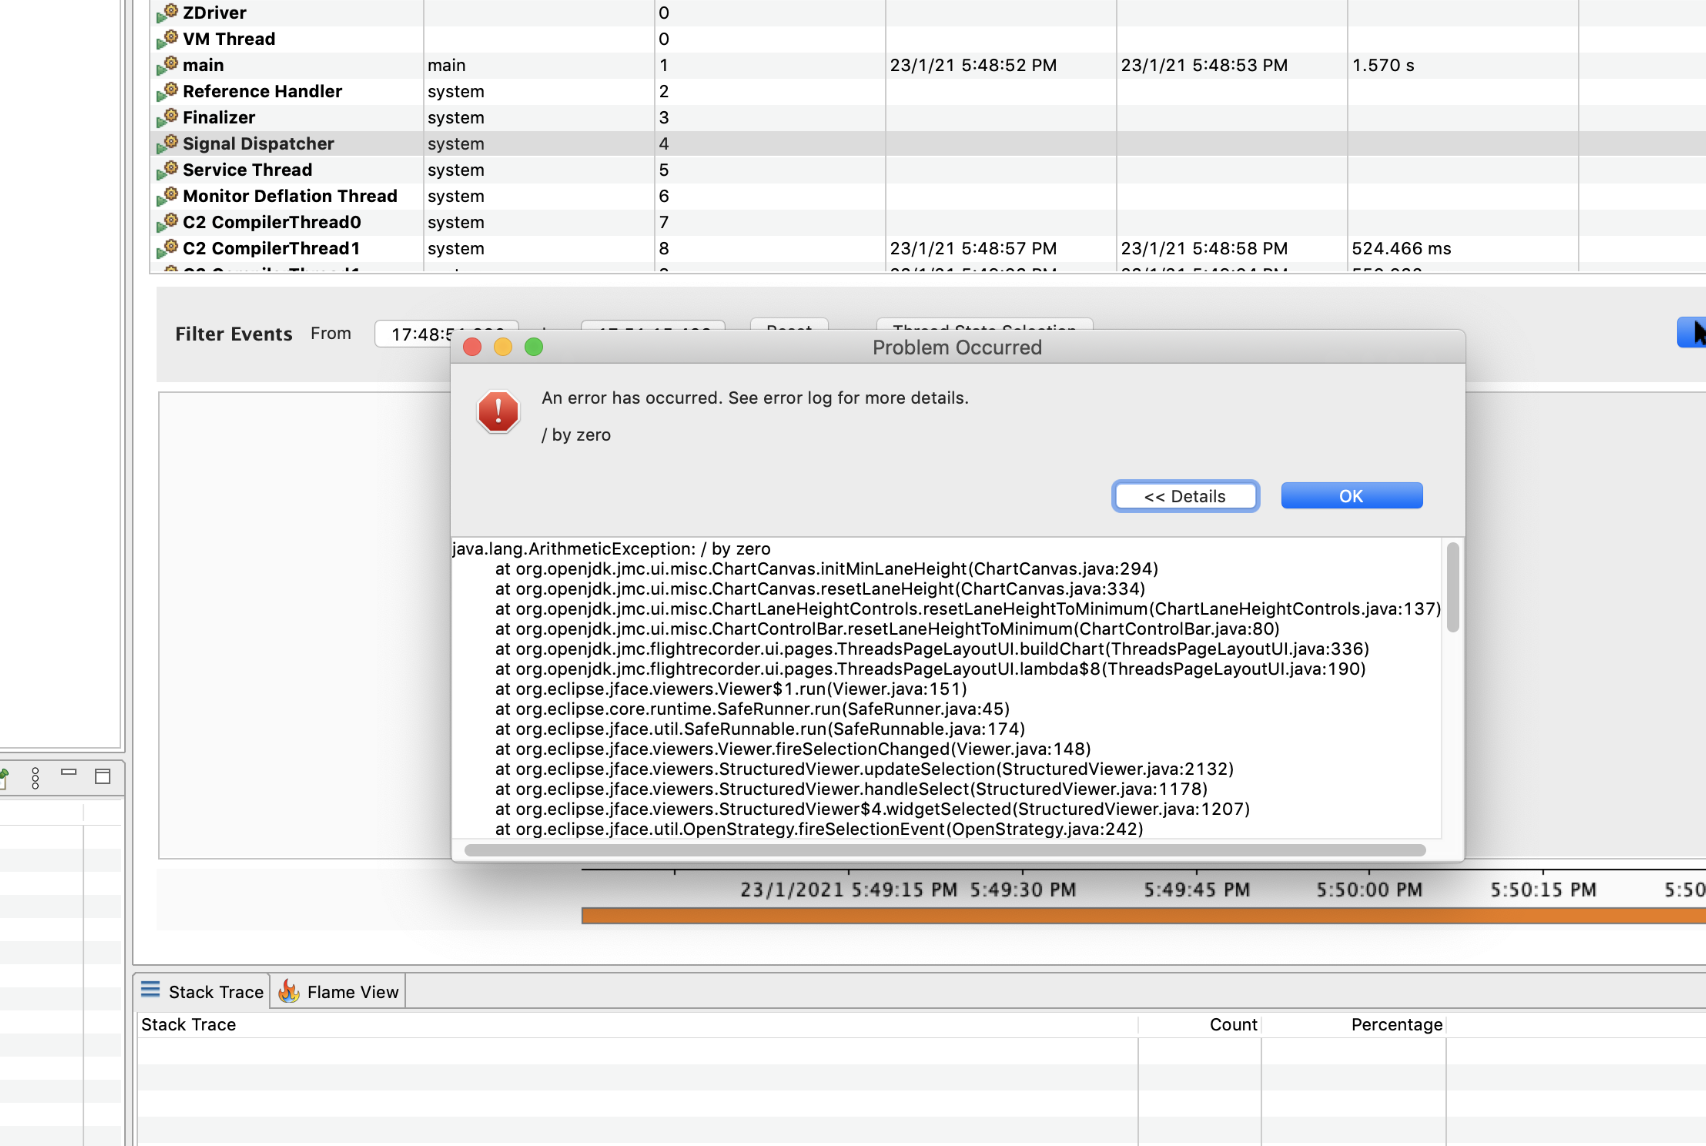Click the red error icon in dialog
The height and width of the screenshot is (1146, 1706).
[x=498, y=412]
